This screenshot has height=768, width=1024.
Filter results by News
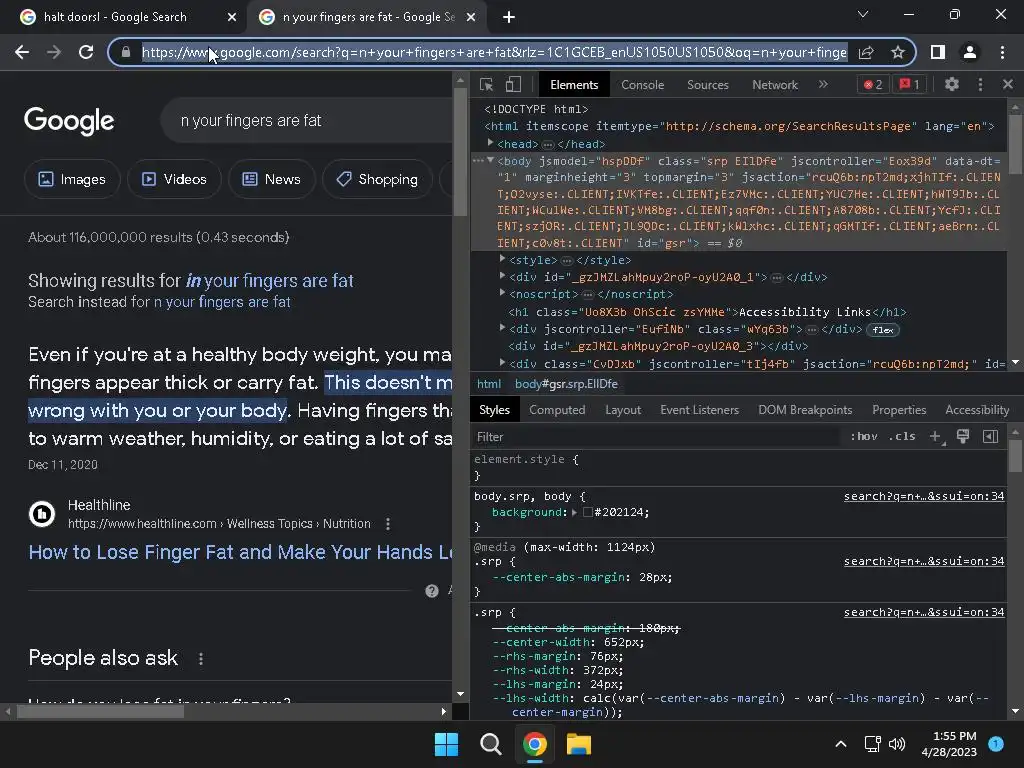[x=272, y=179]
